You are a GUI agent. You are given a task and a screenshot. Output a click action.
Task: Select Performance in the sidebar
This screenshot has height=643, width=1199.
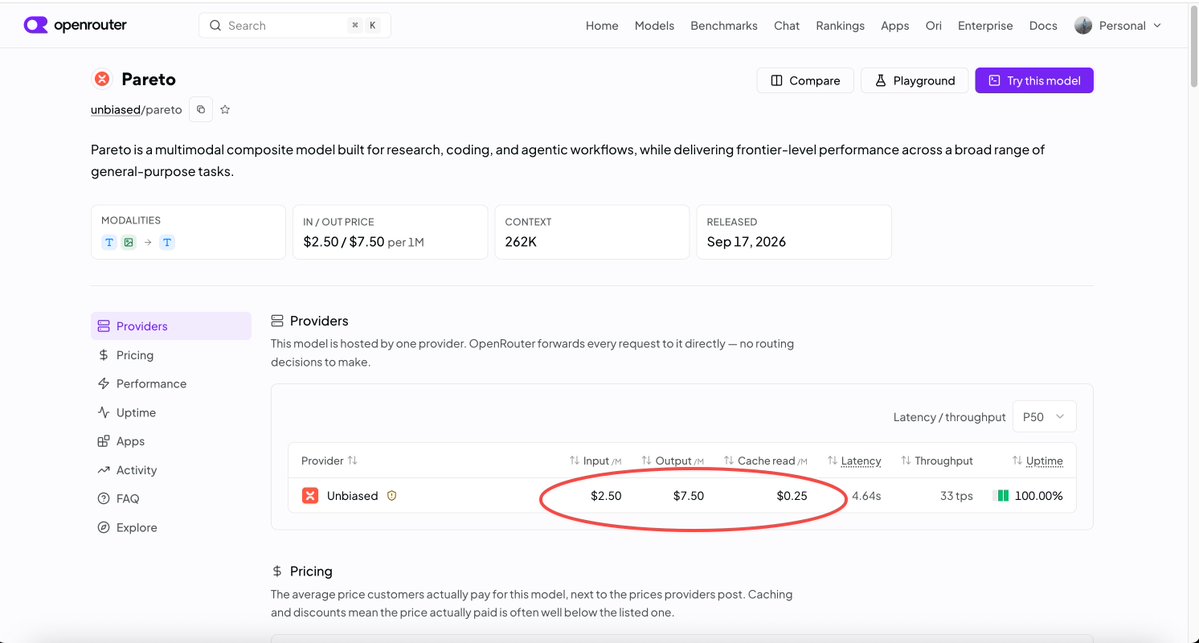pos(171,384)
